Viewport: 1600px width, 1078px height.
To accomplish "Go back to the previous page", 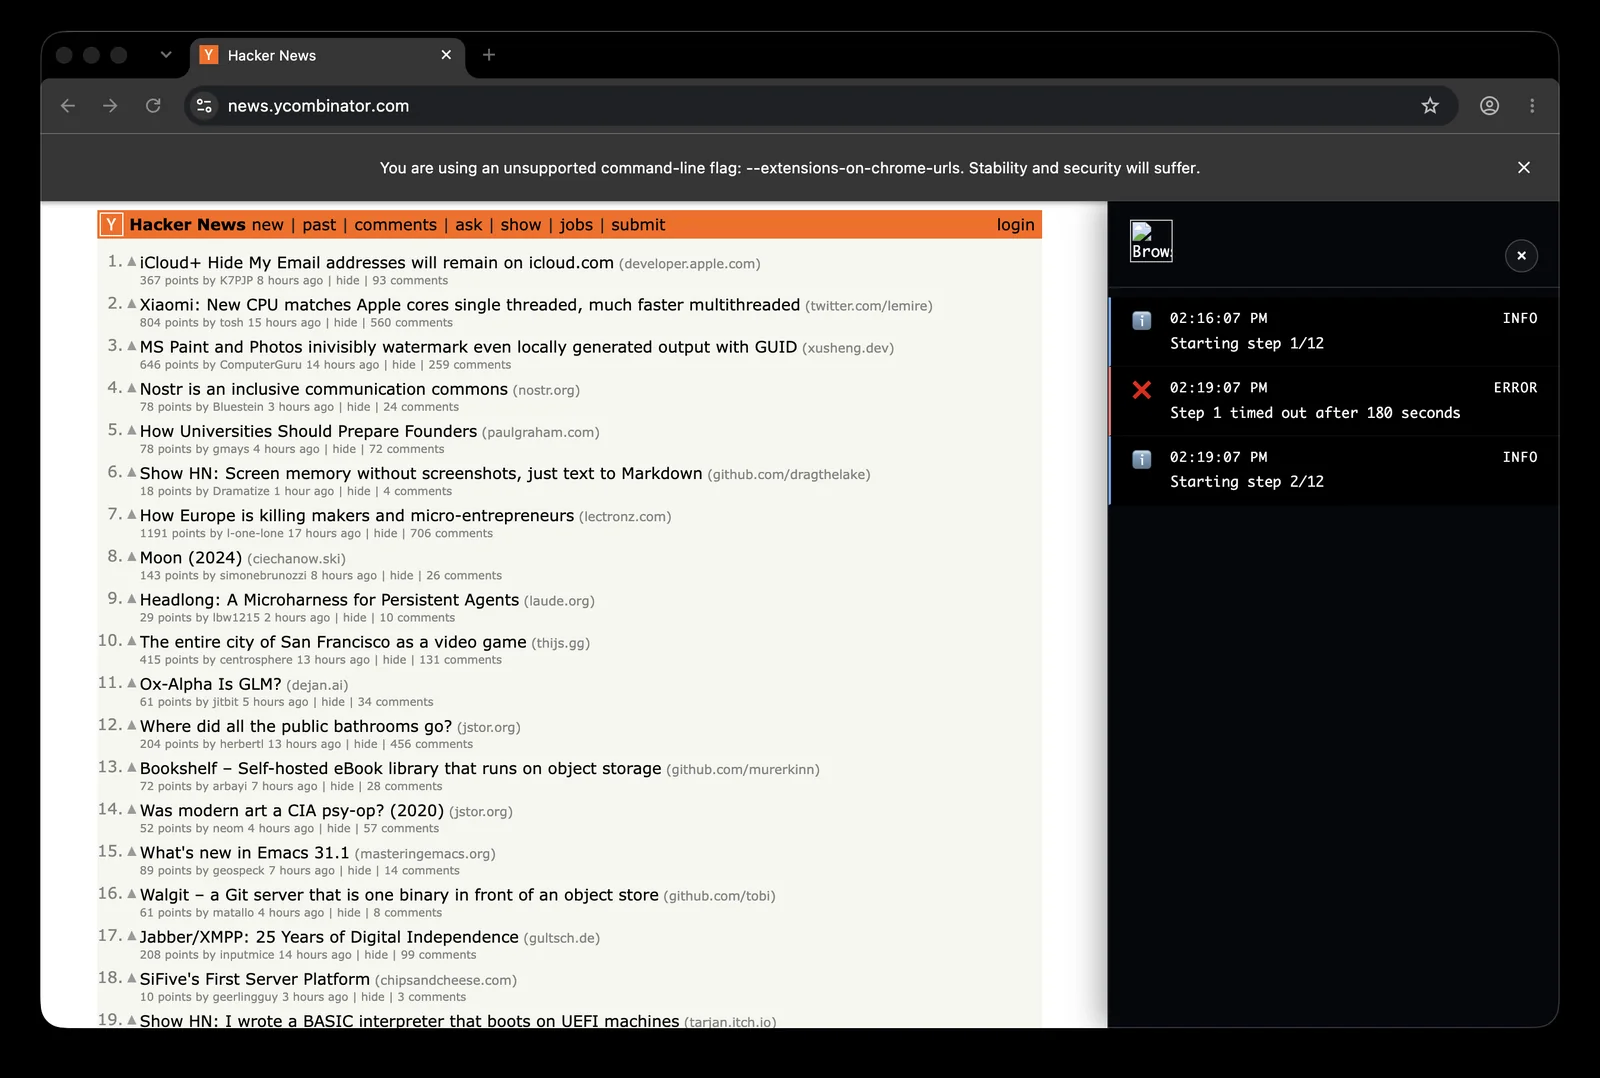I will tap(68, 106).
